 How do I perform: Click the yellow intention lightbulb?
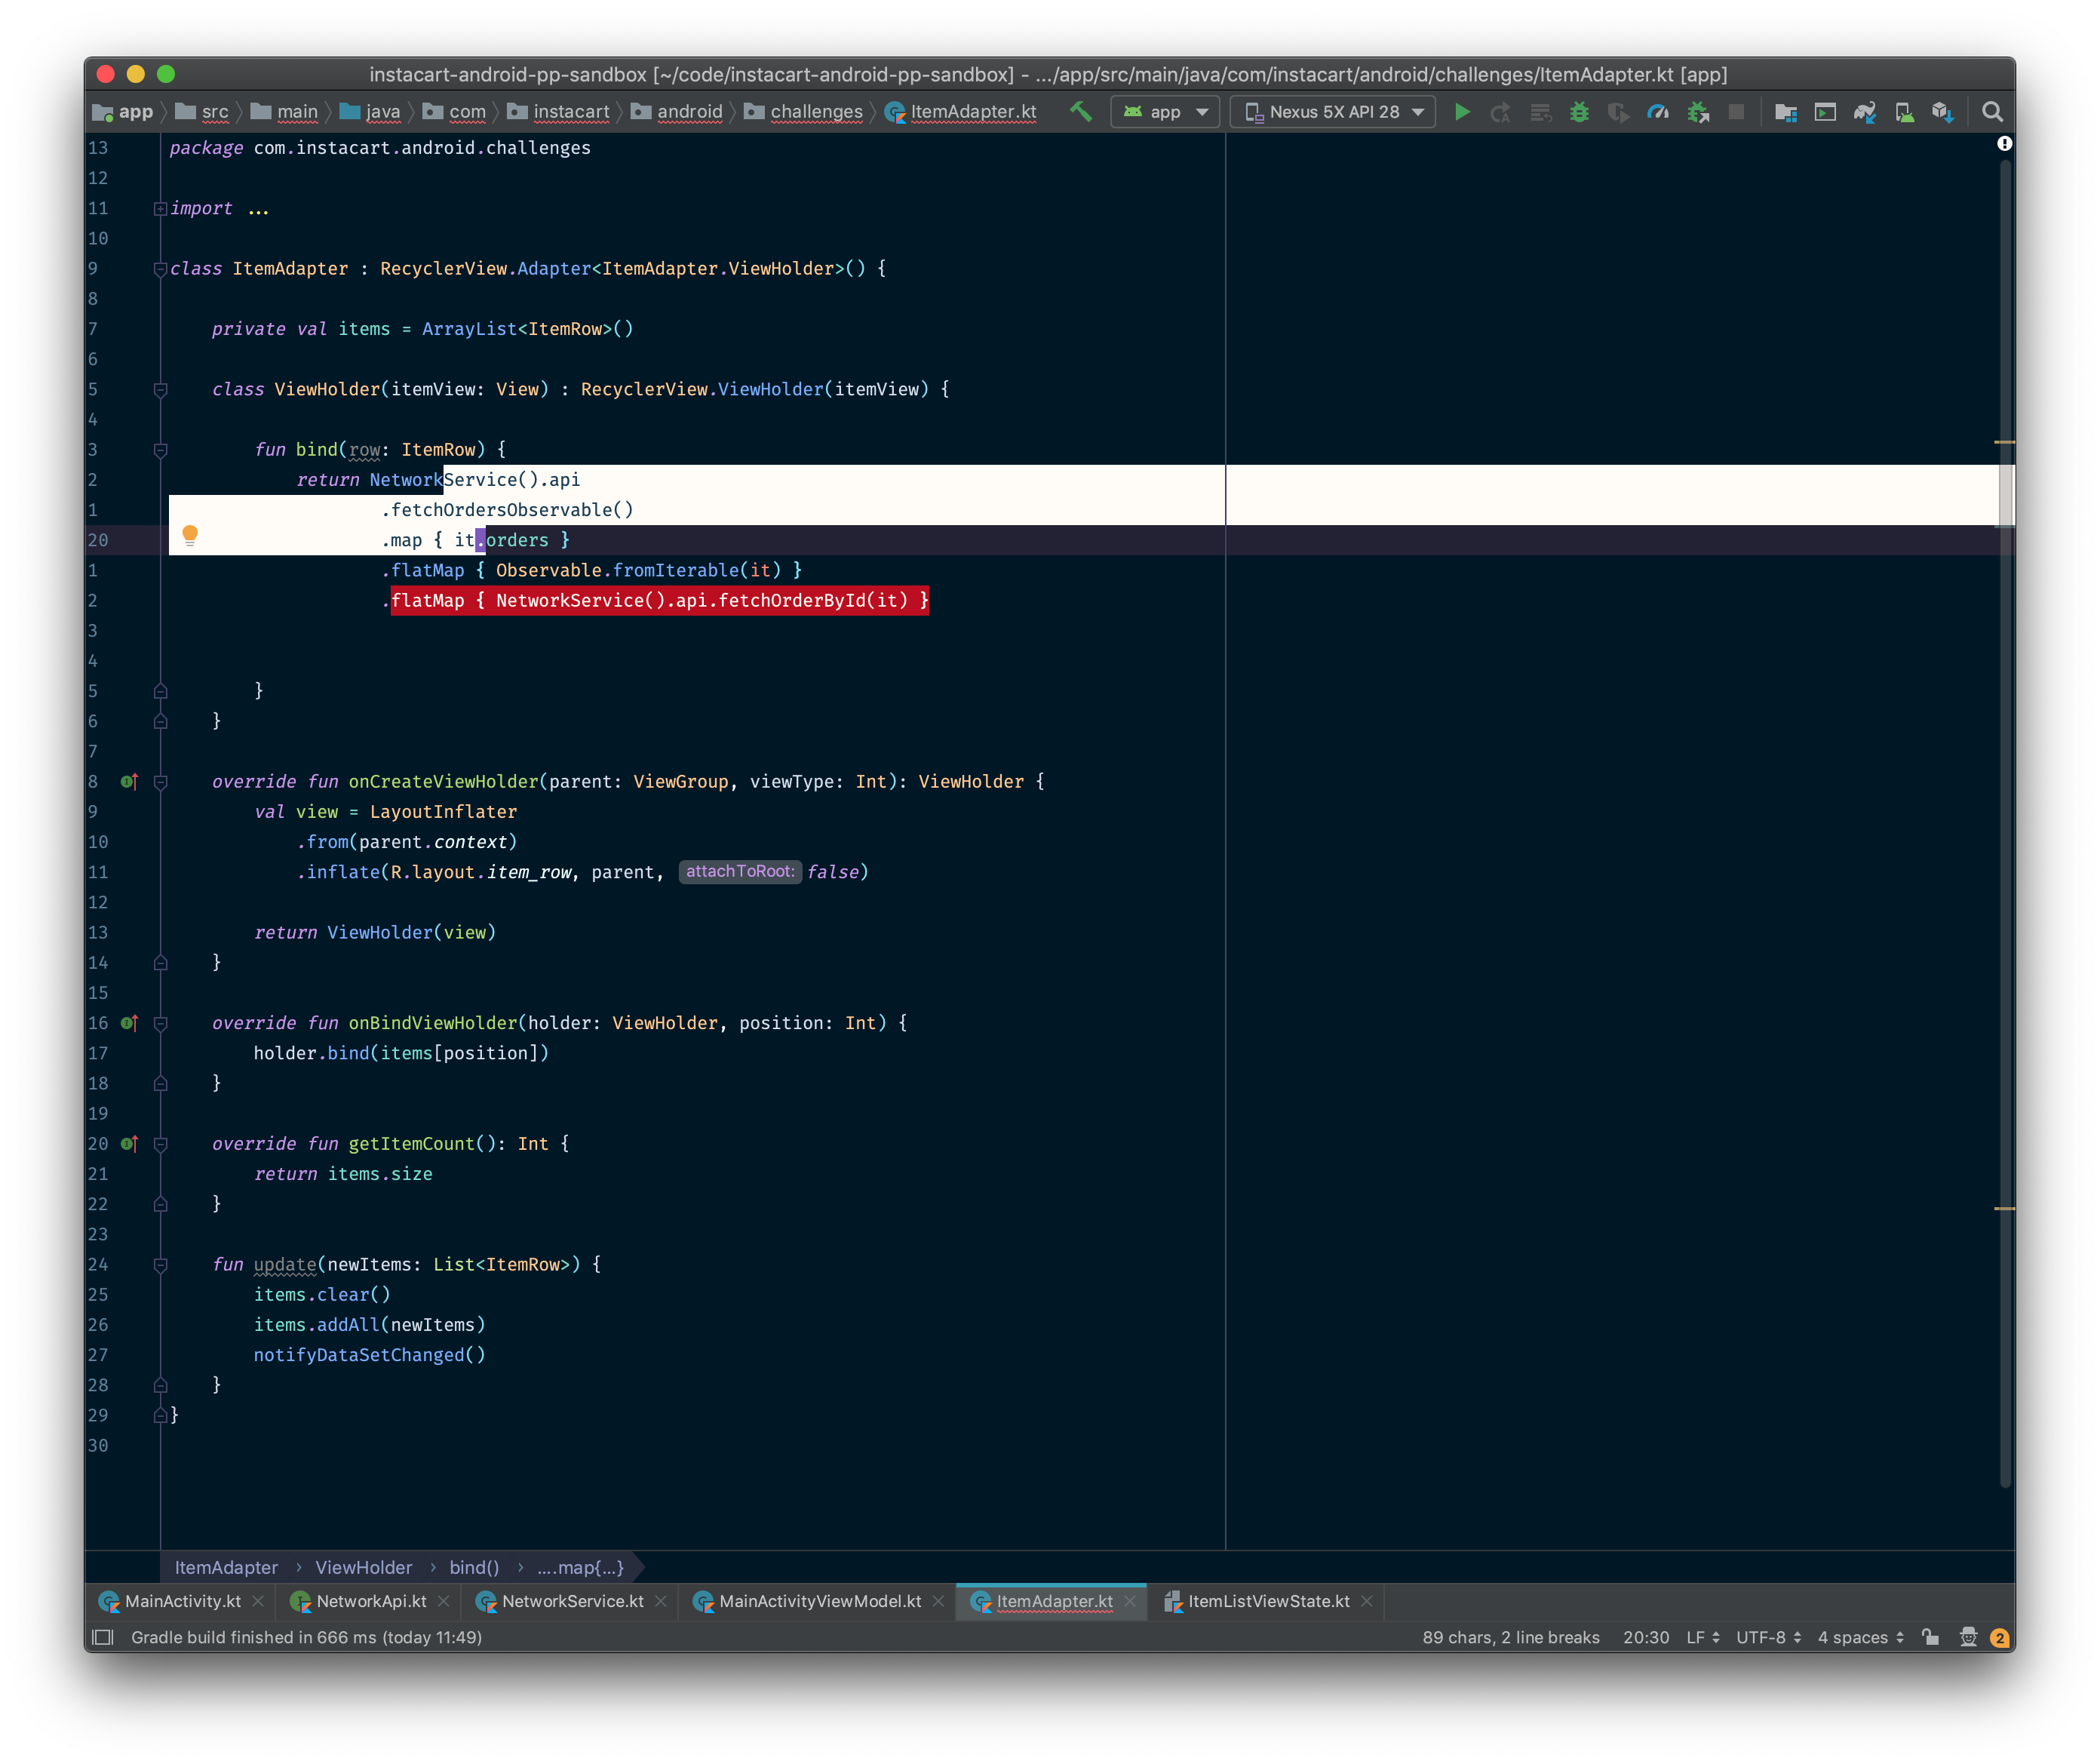tap(190, 535)
